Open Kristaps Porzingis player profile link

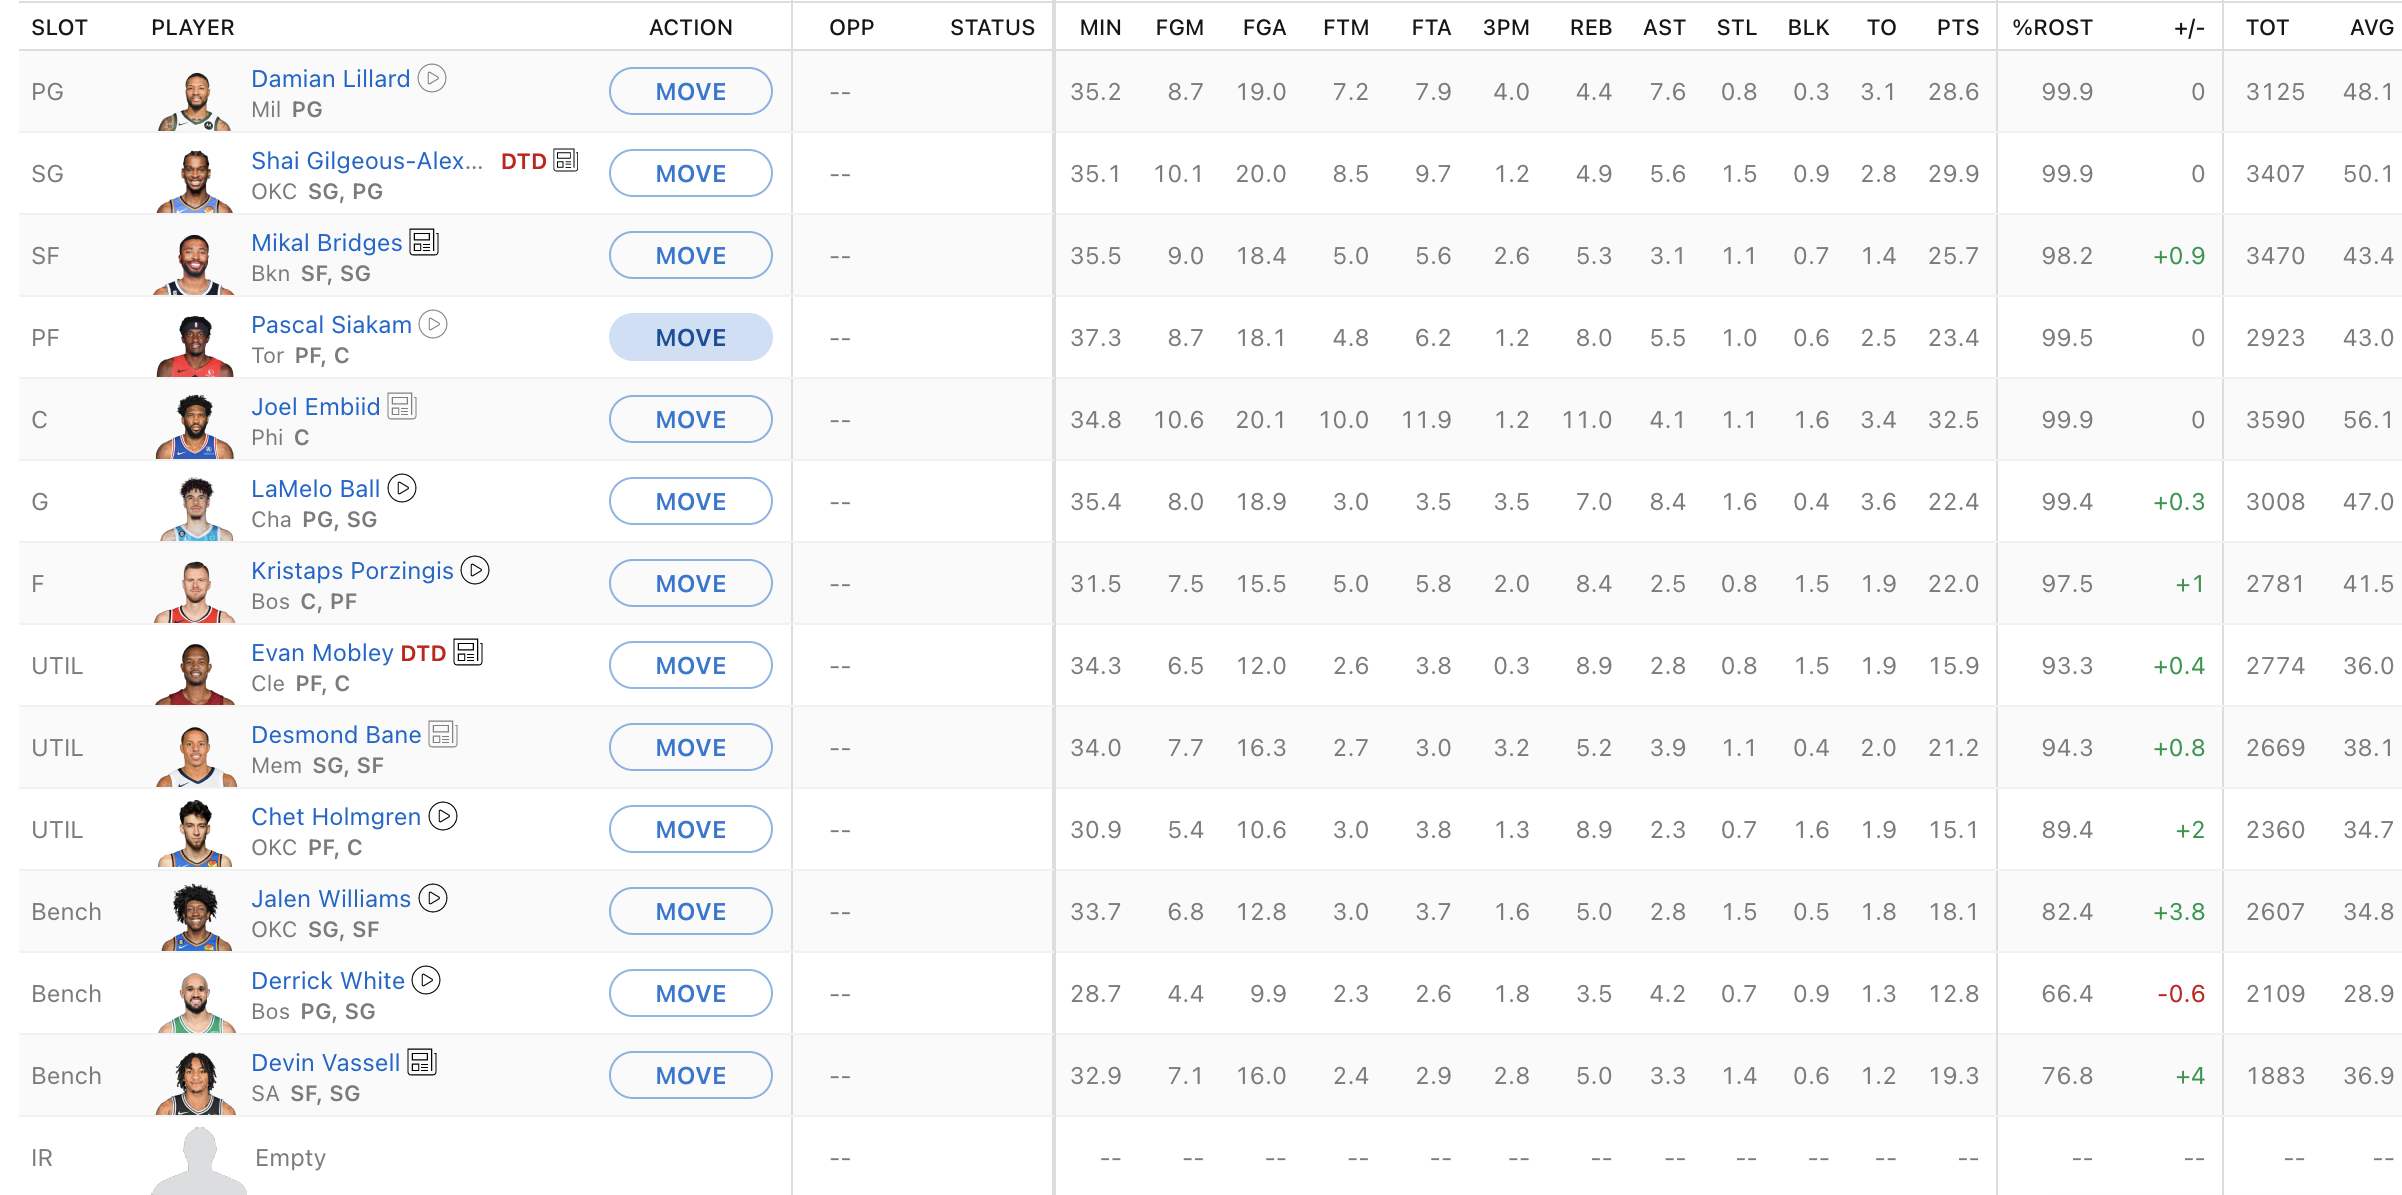pos(352,570)
